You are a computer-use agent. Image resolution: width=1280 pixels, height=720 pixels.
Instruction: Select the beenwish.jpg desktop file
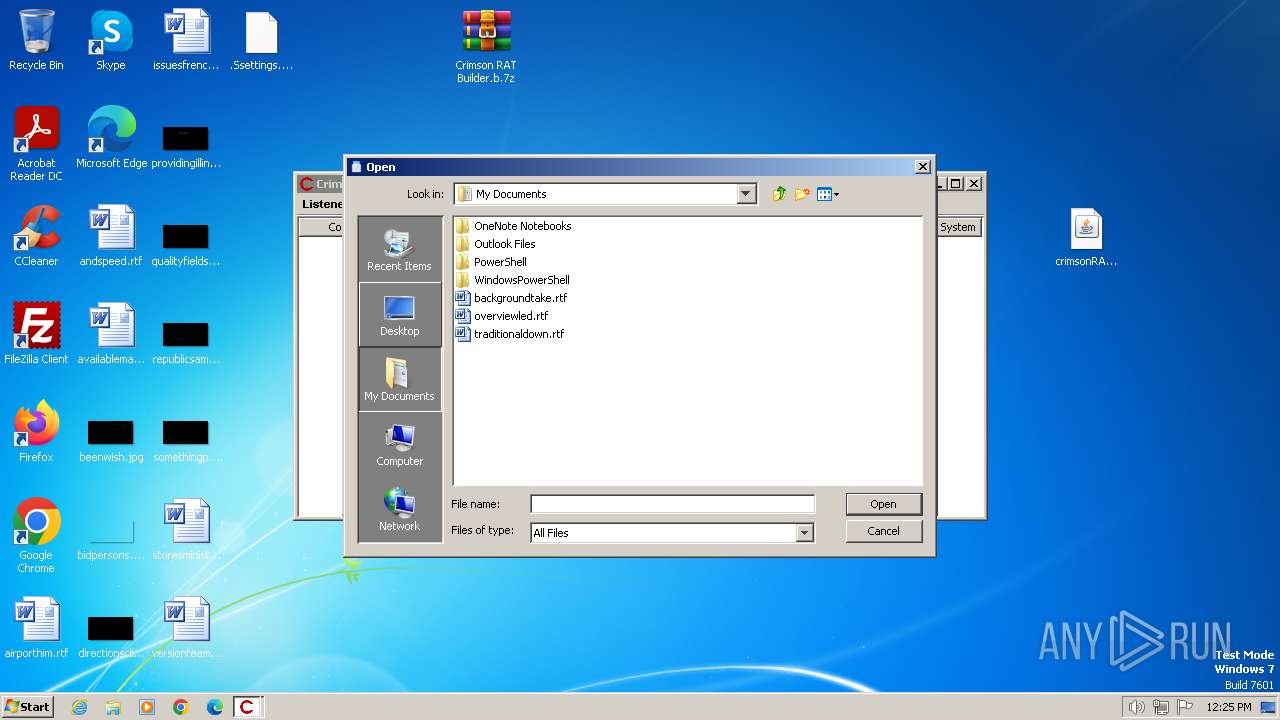(x=111, y=440)
